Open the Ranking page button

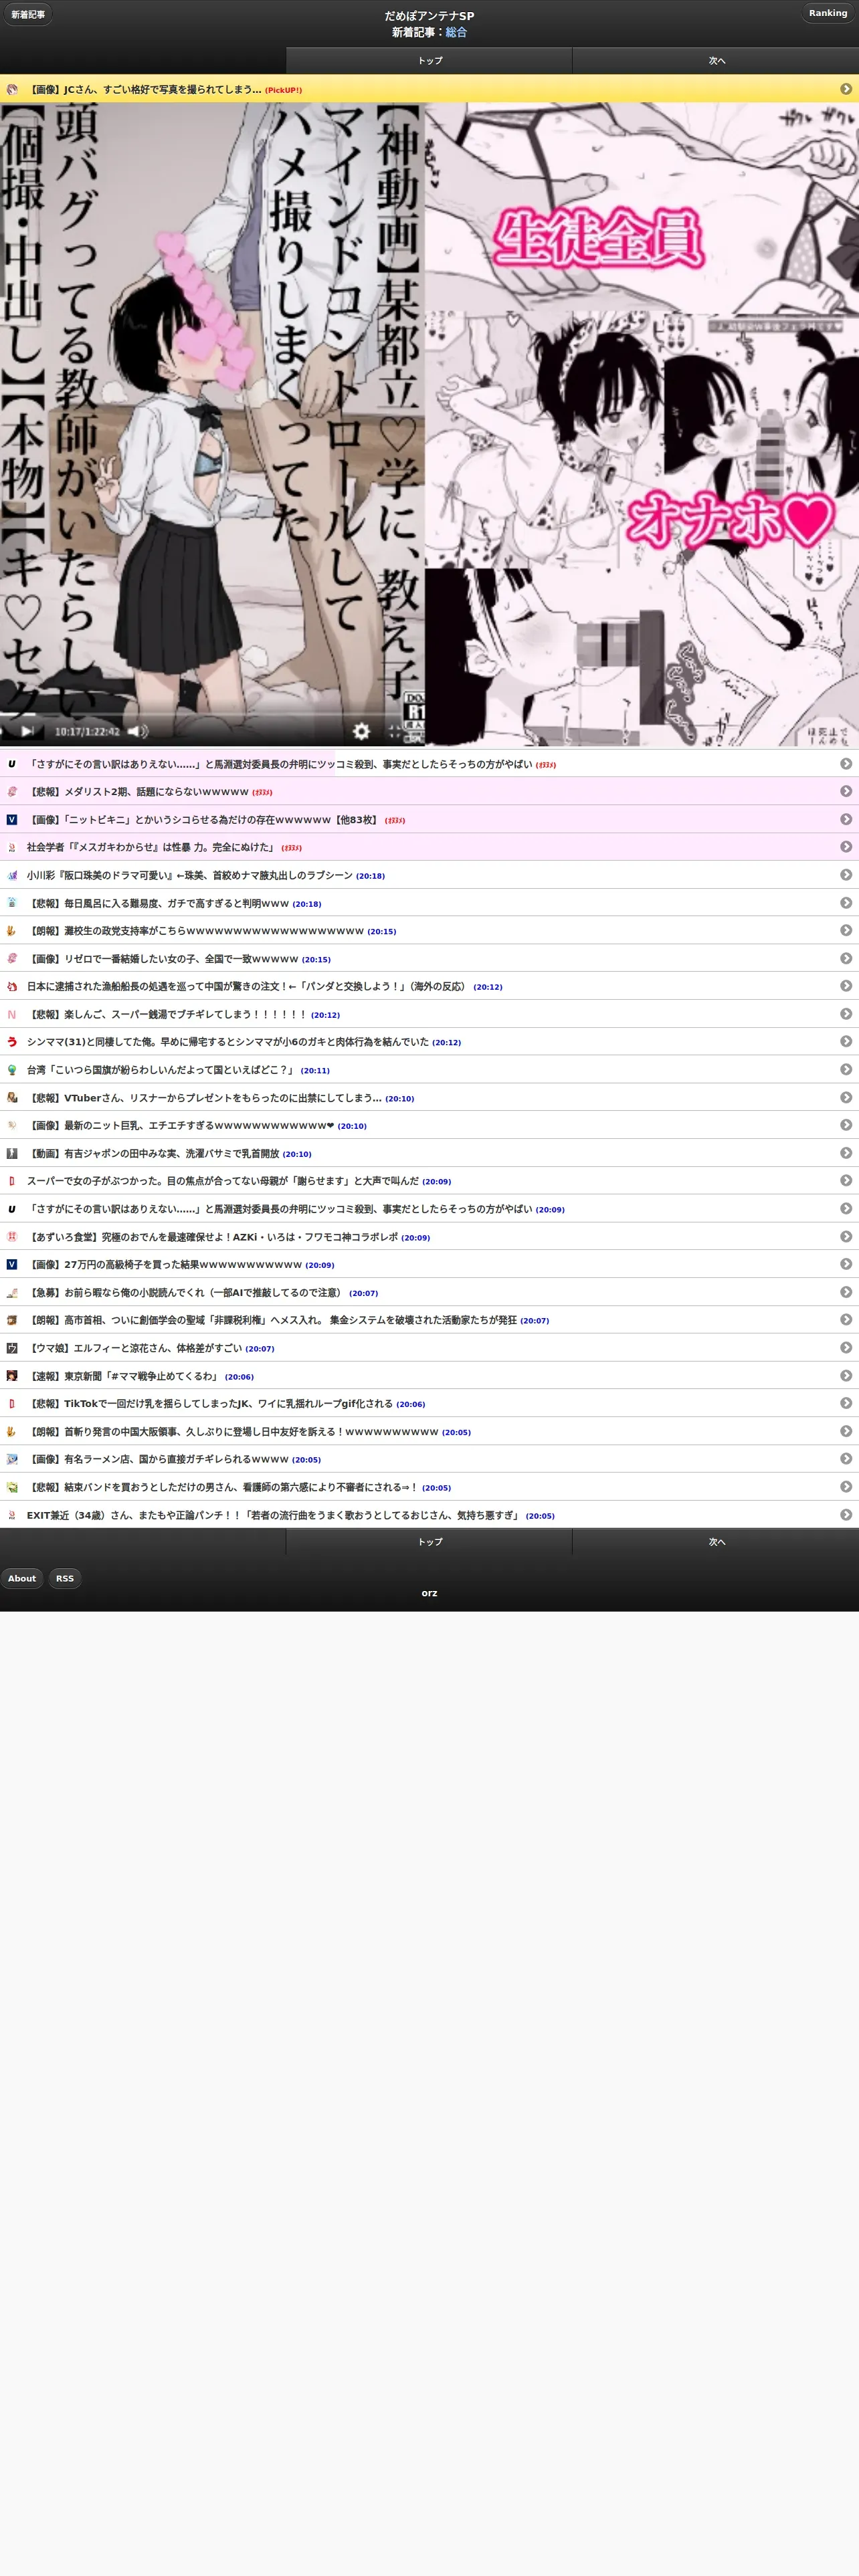tap(827, 13)
